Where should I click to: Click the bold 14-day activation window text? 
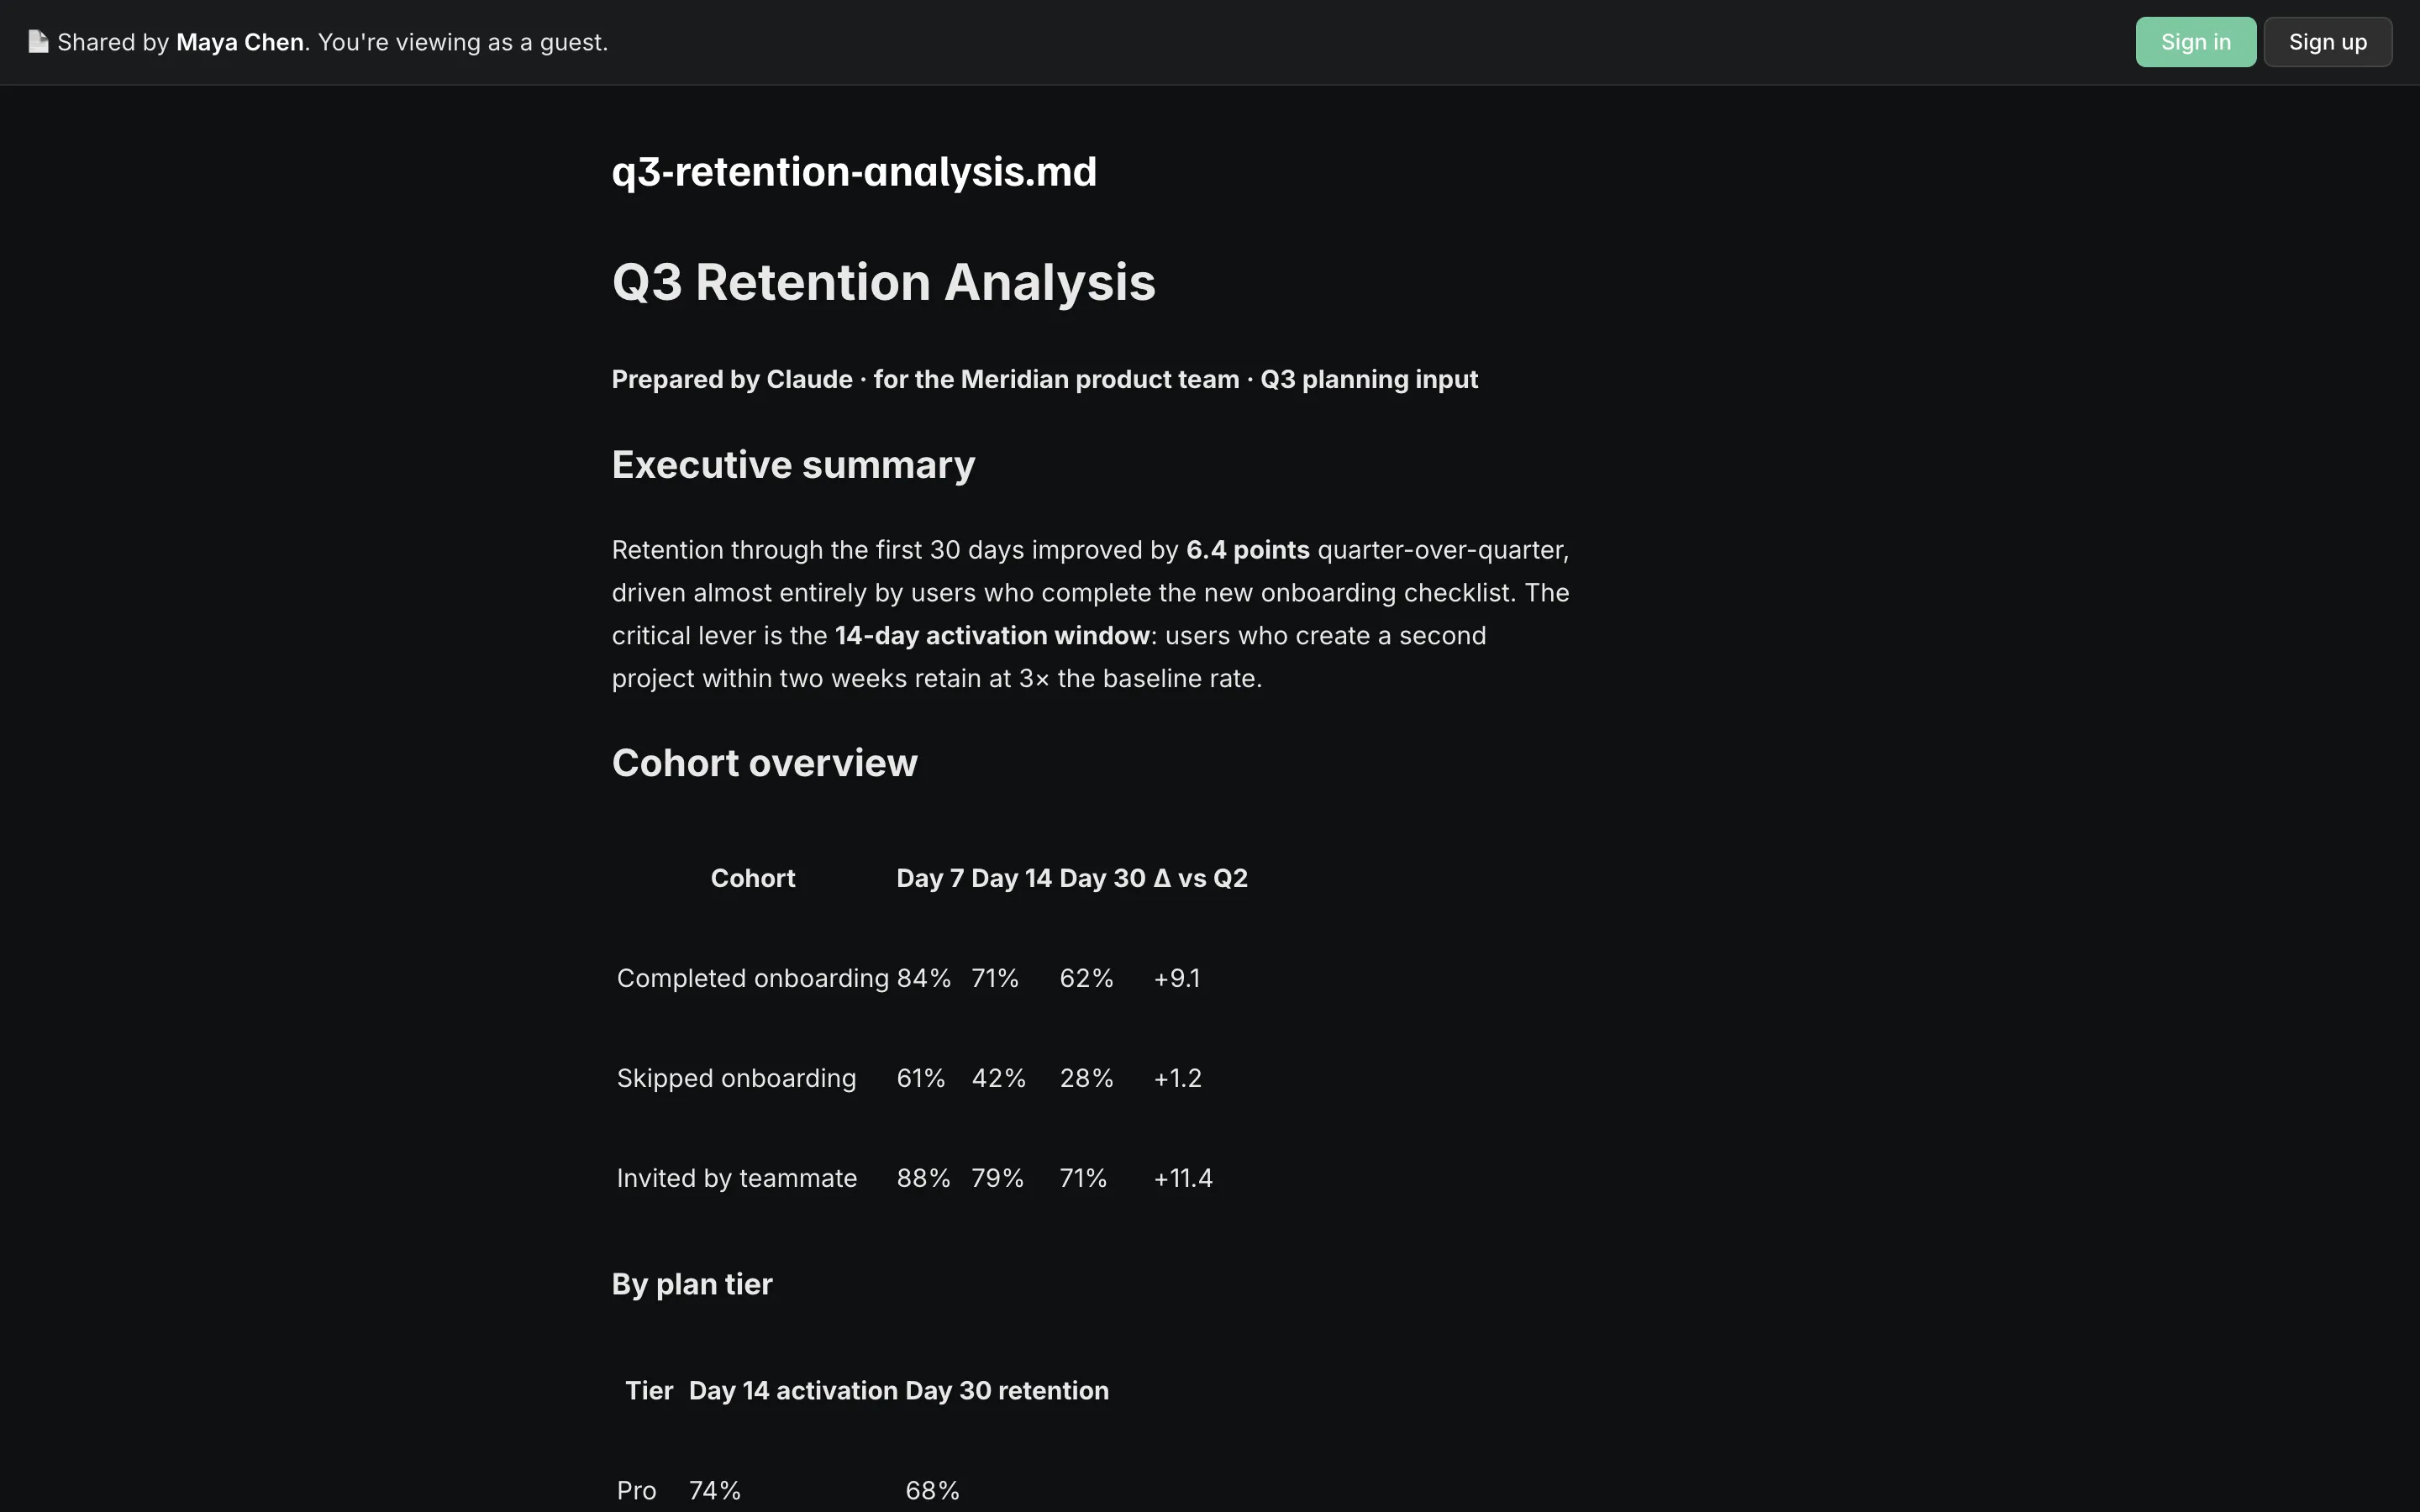[x=992, y=636]
